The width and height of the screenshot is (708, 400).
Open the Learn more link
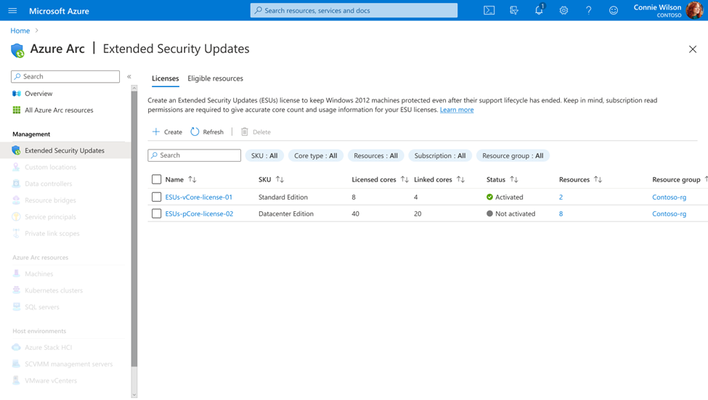[x=456, y=110]
